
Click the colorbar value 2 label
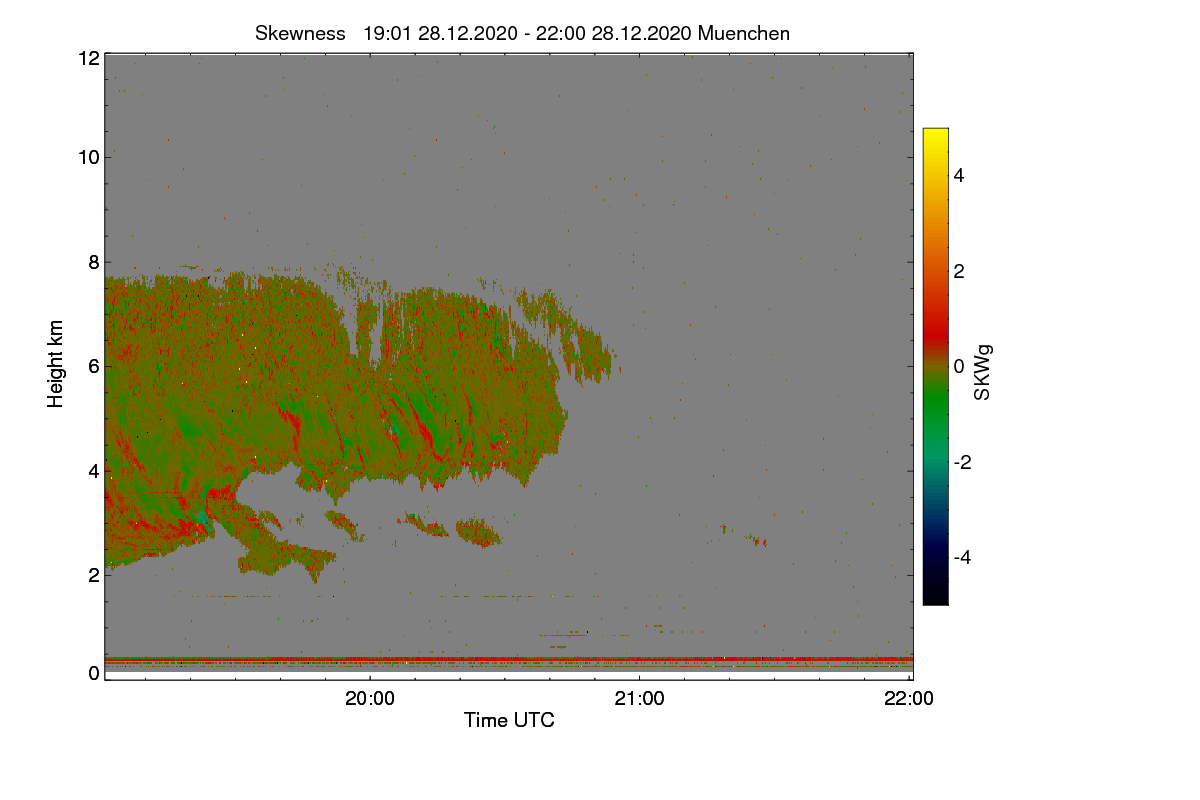pos(960,271)
